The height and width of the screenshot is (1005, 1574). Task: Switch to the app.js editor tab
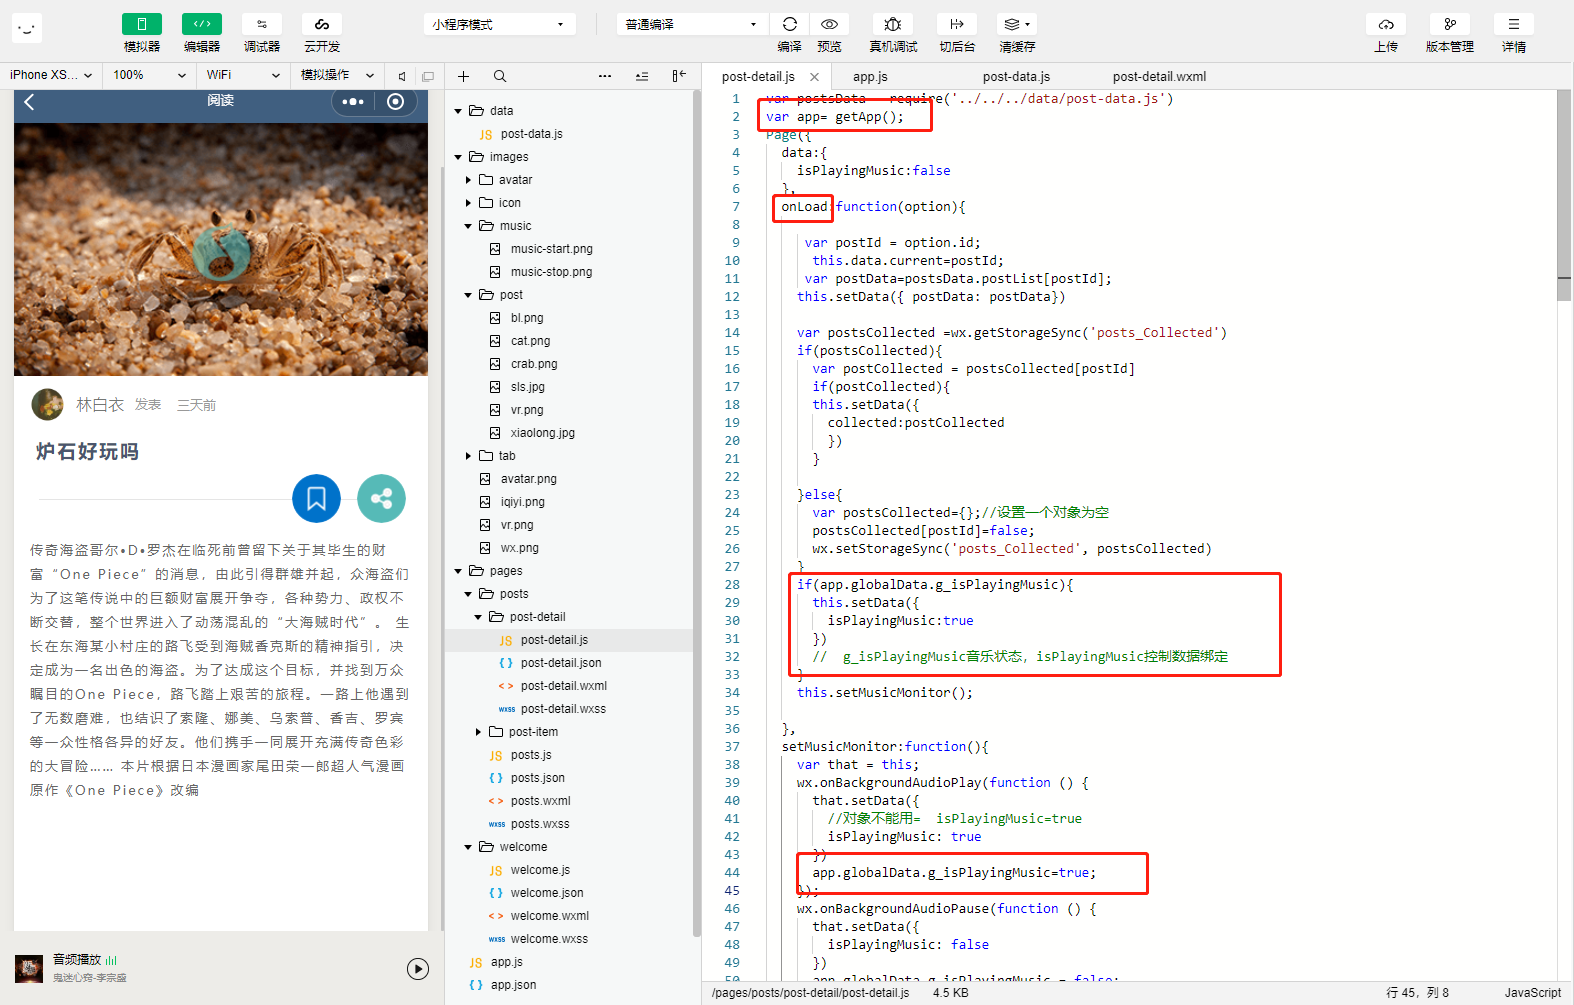tap(870, 76)
